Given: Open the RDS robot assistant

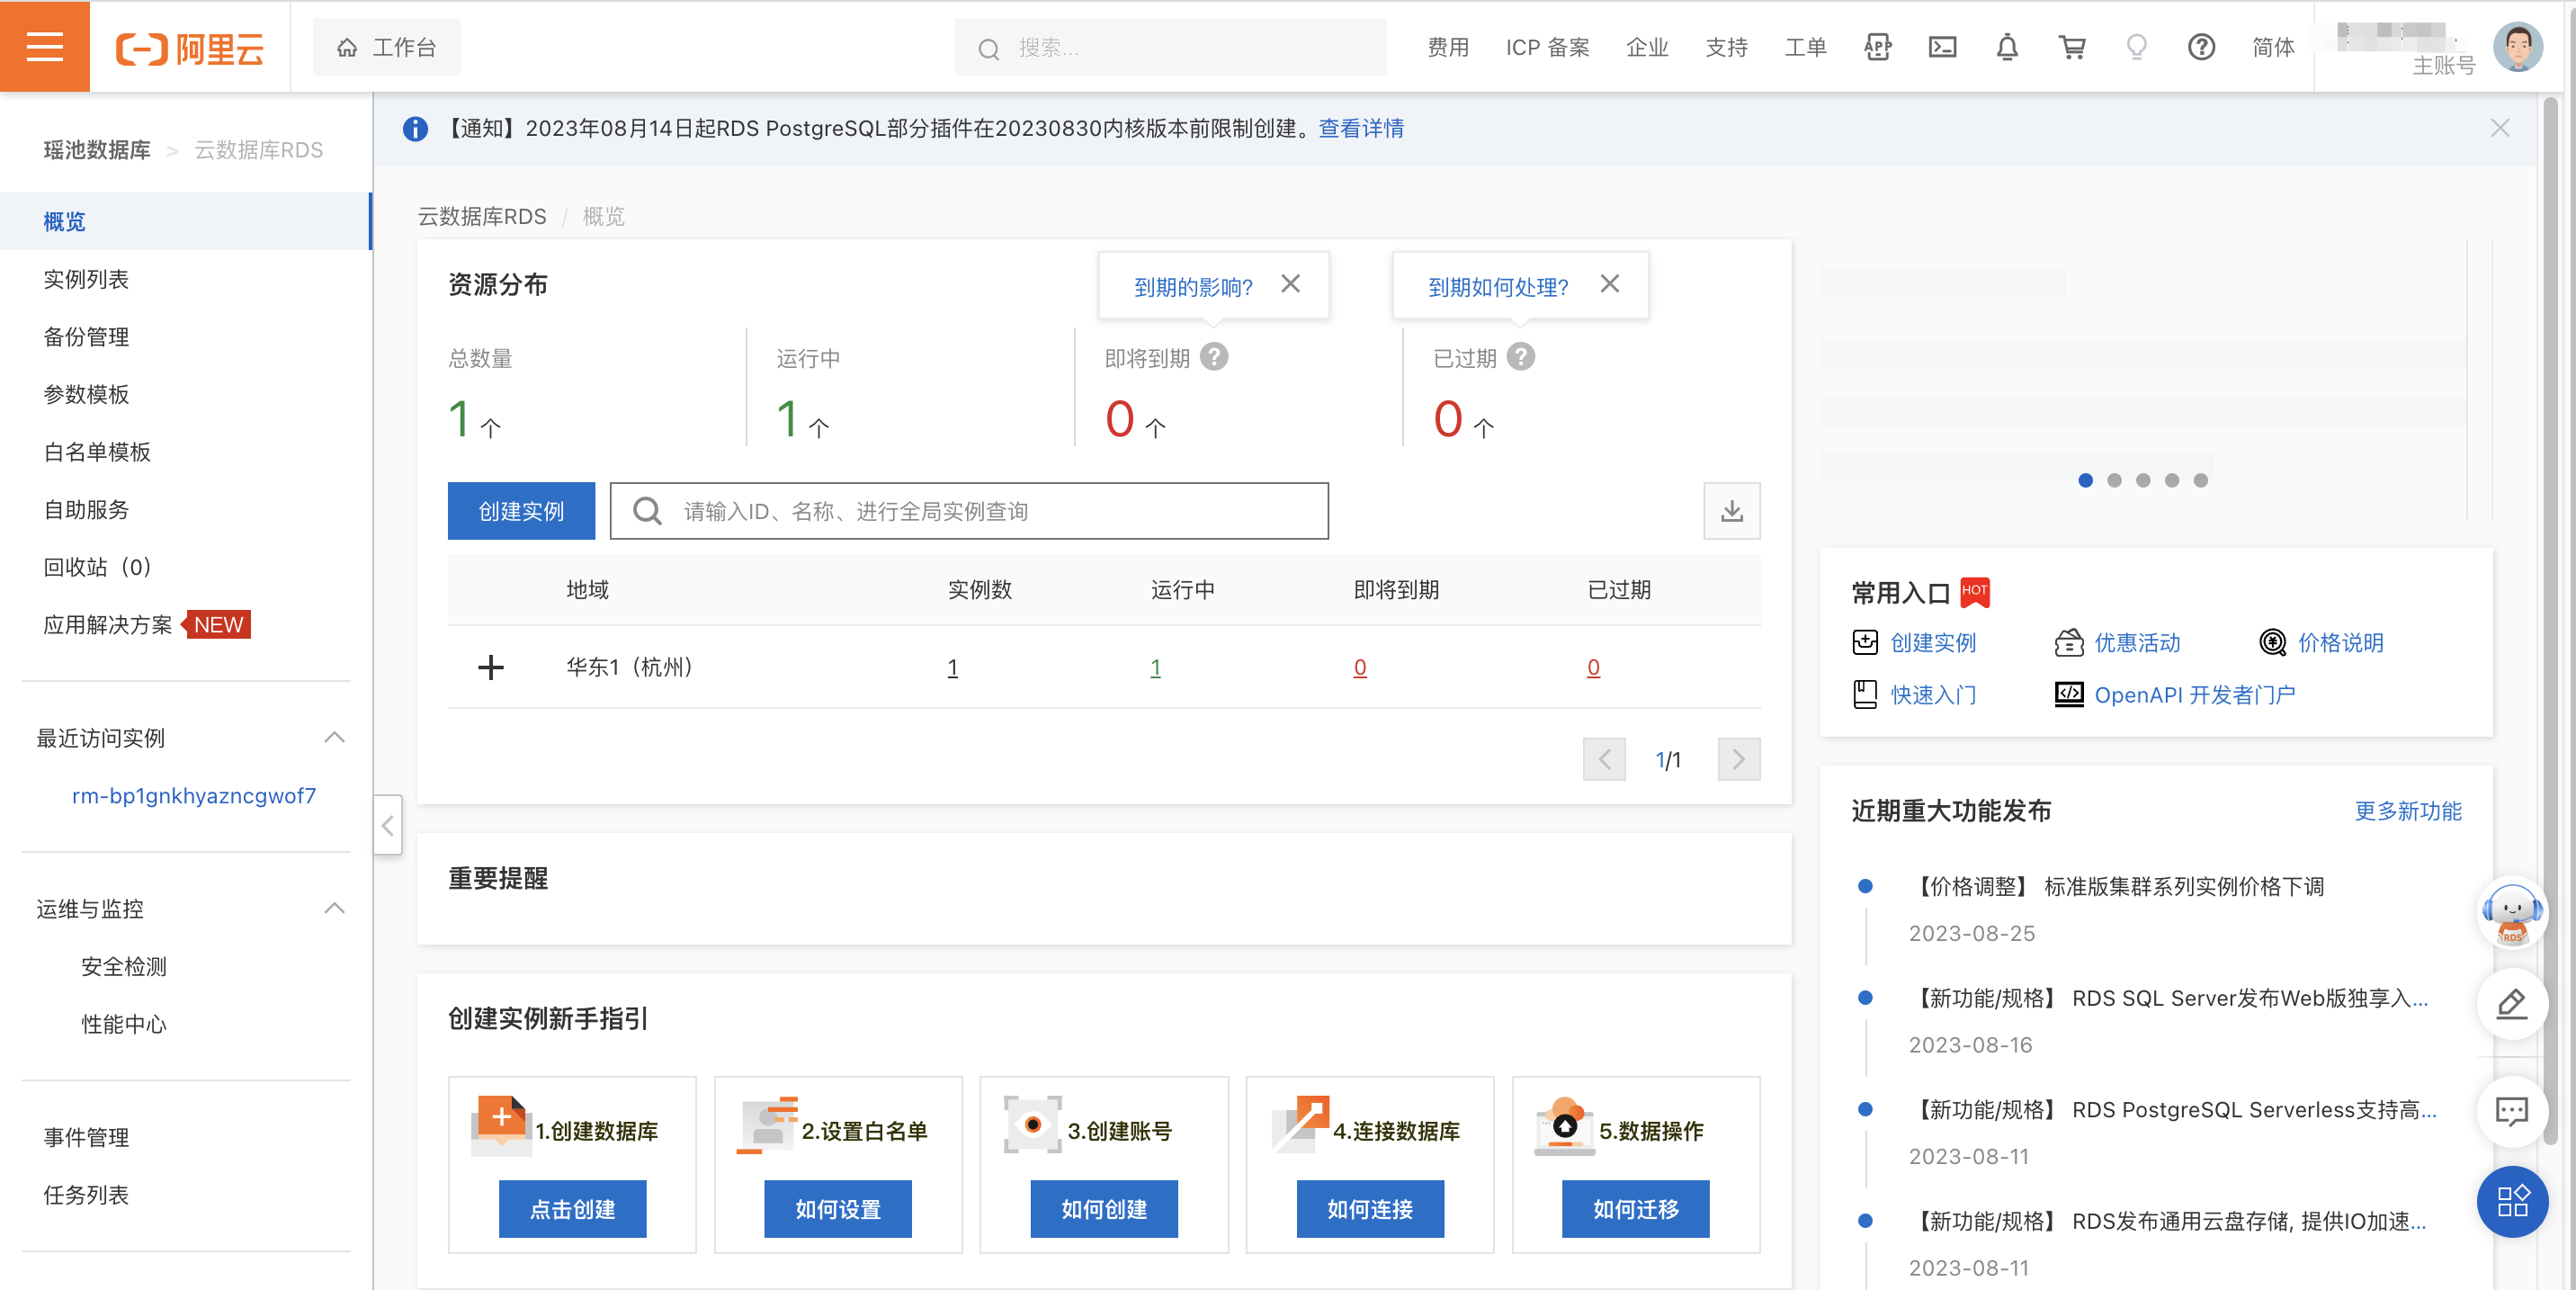Looking at the screenshot, I should (x=2511, y=912).
